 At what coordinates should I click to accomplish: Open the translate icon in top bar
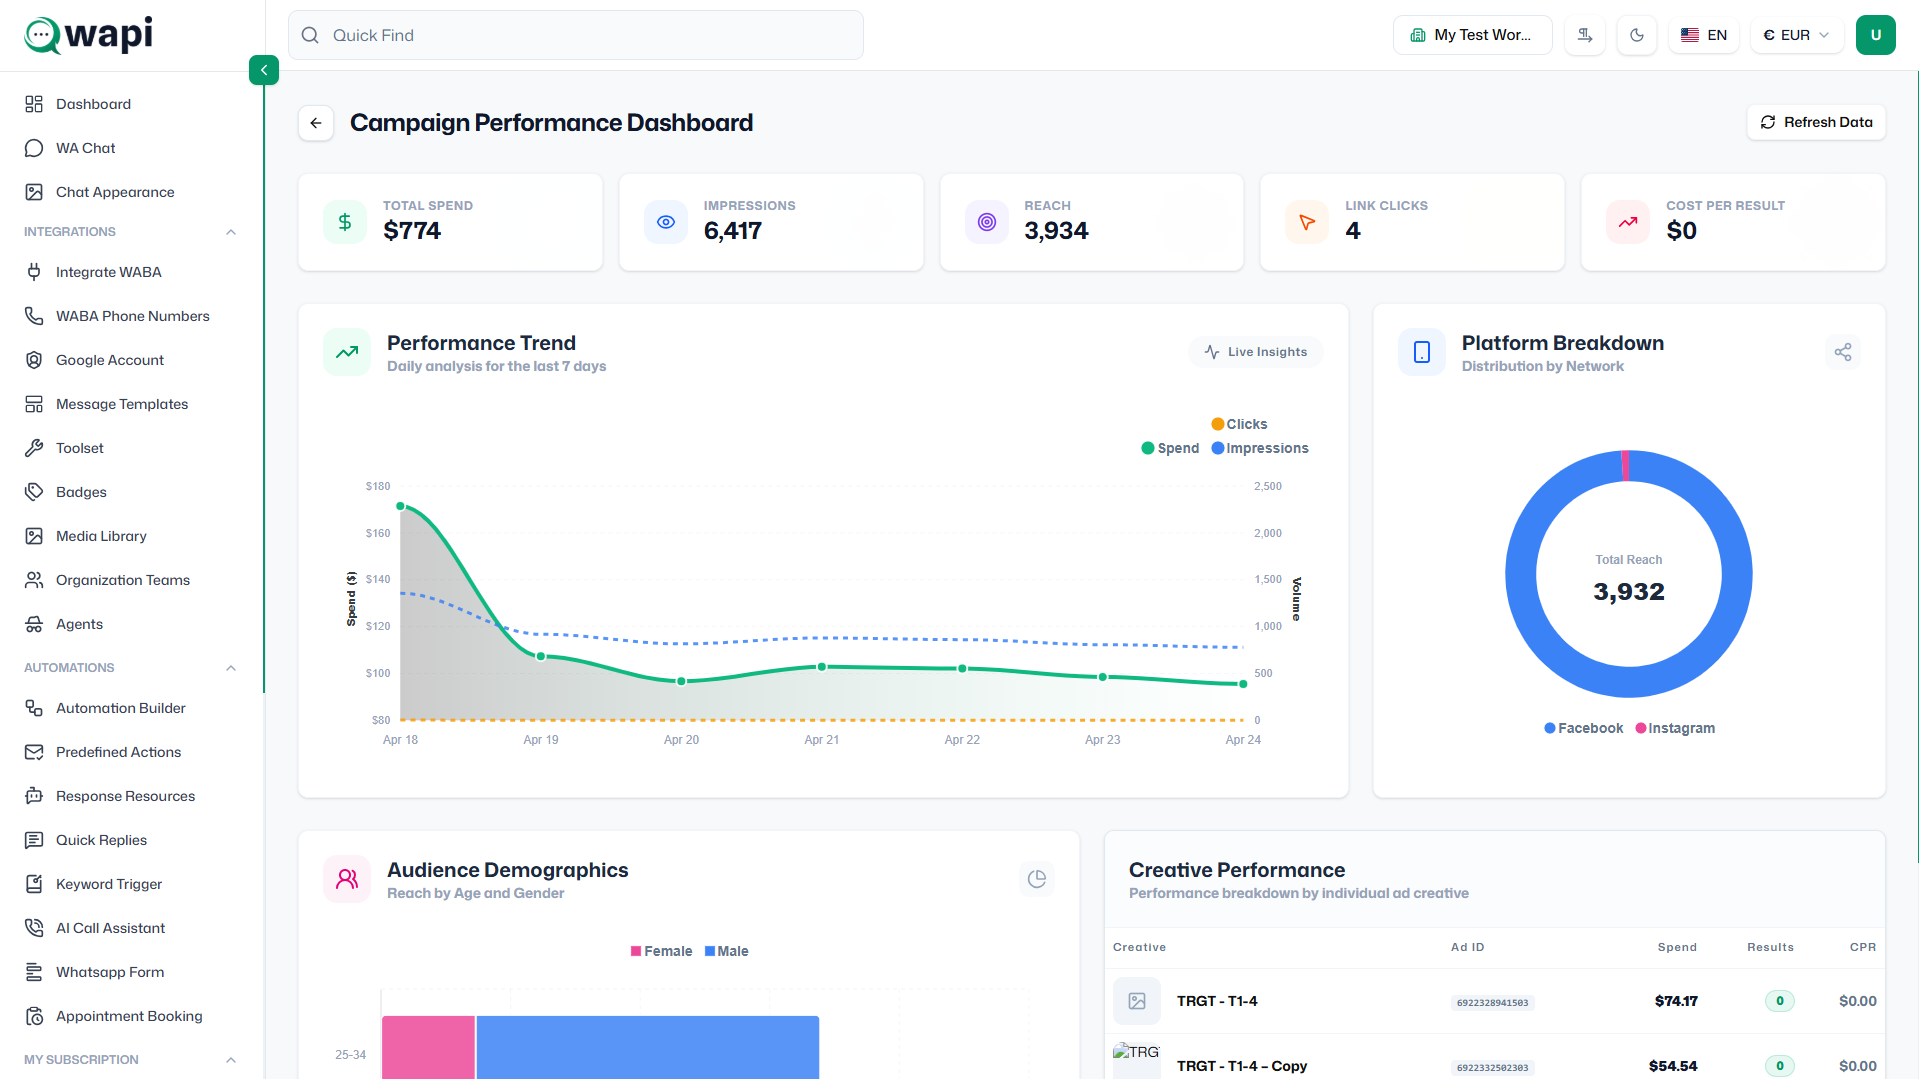1585,35
